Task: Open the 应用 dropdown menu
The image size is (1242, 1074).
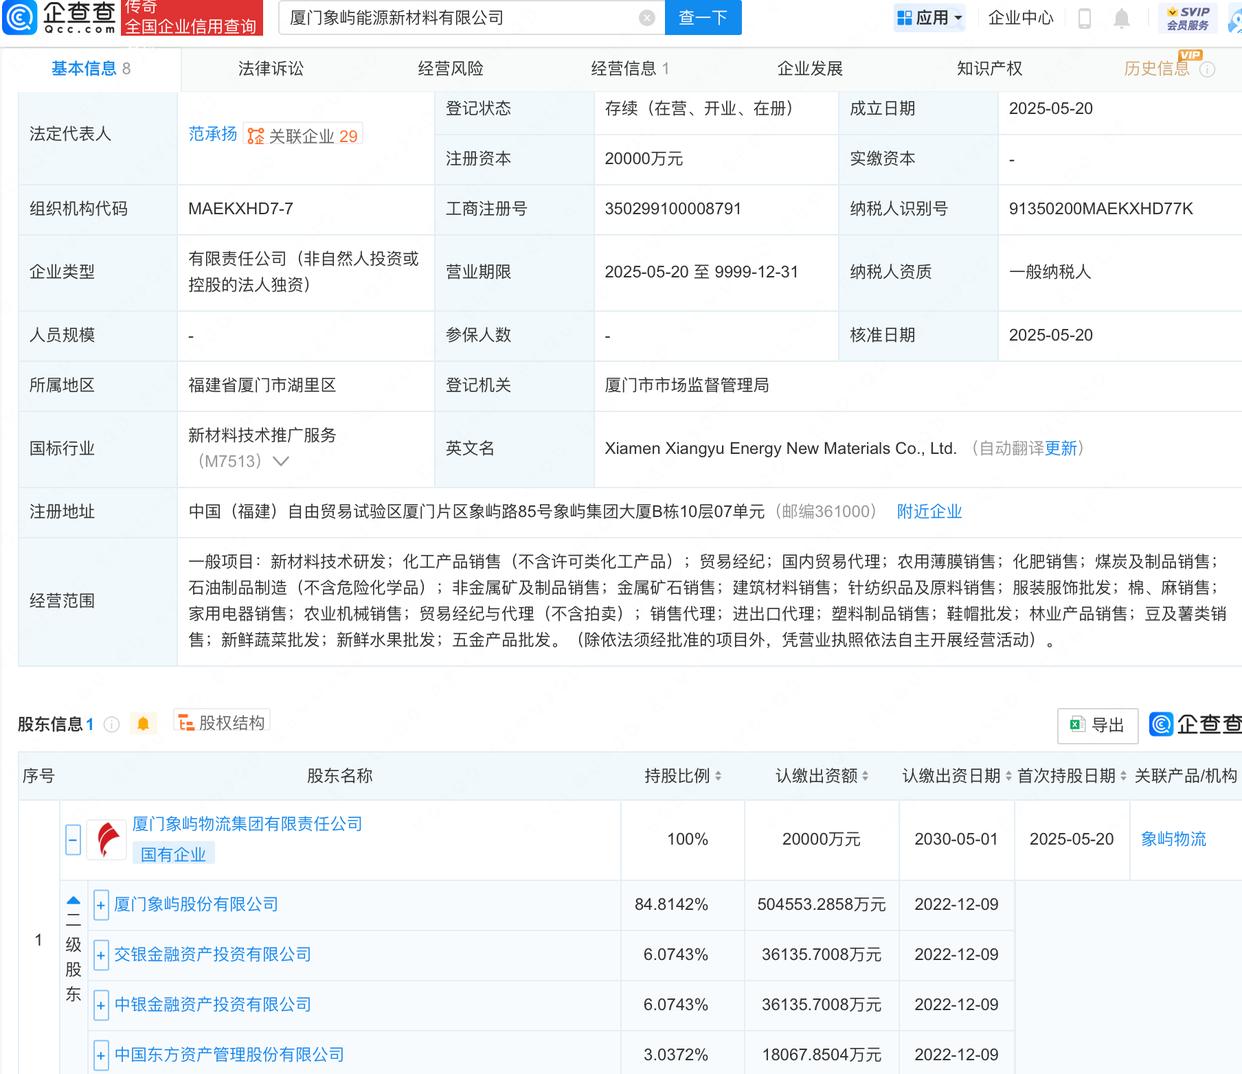Action: point(929,18)
